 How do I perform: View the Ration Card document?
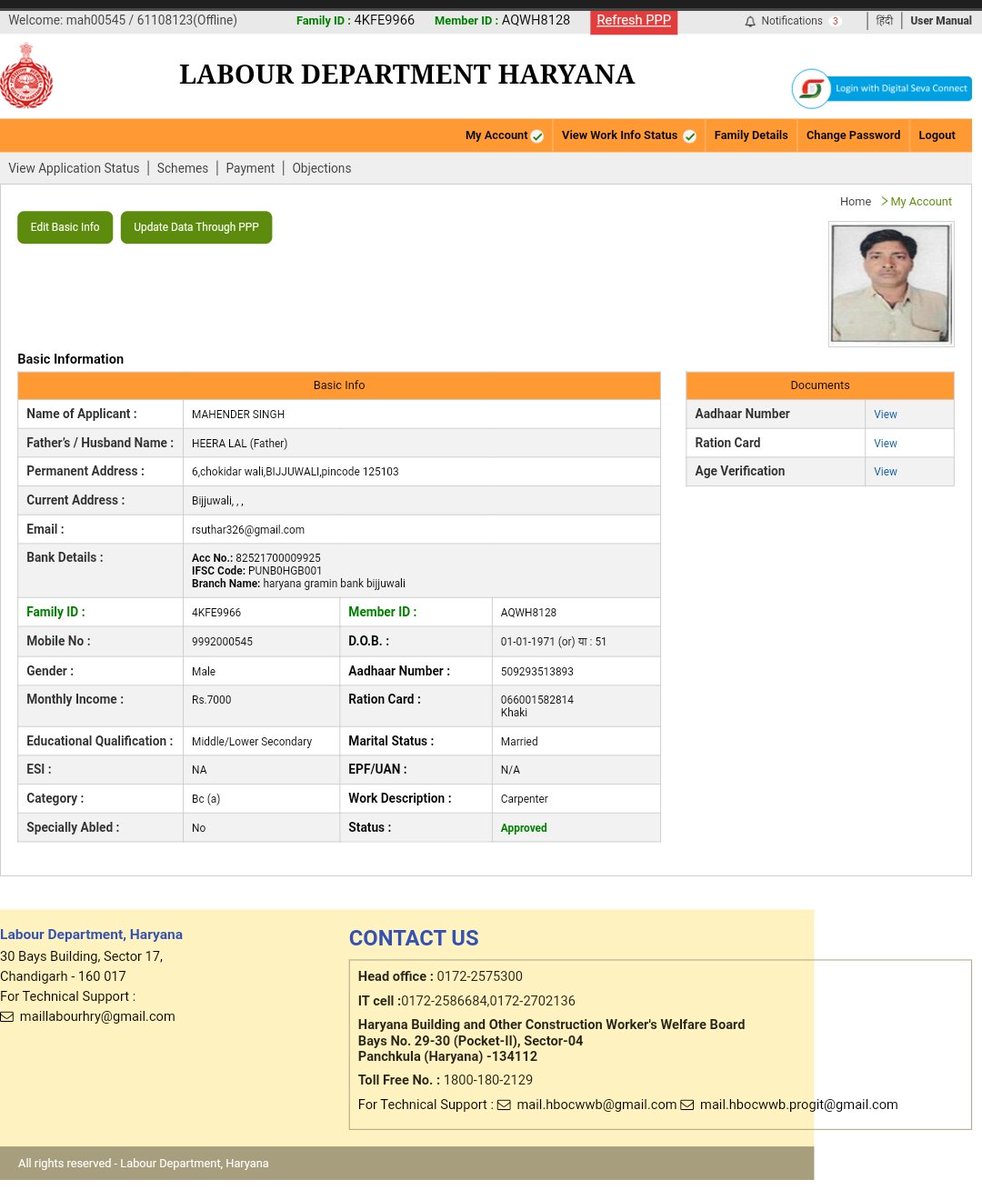tap(885, 443)
